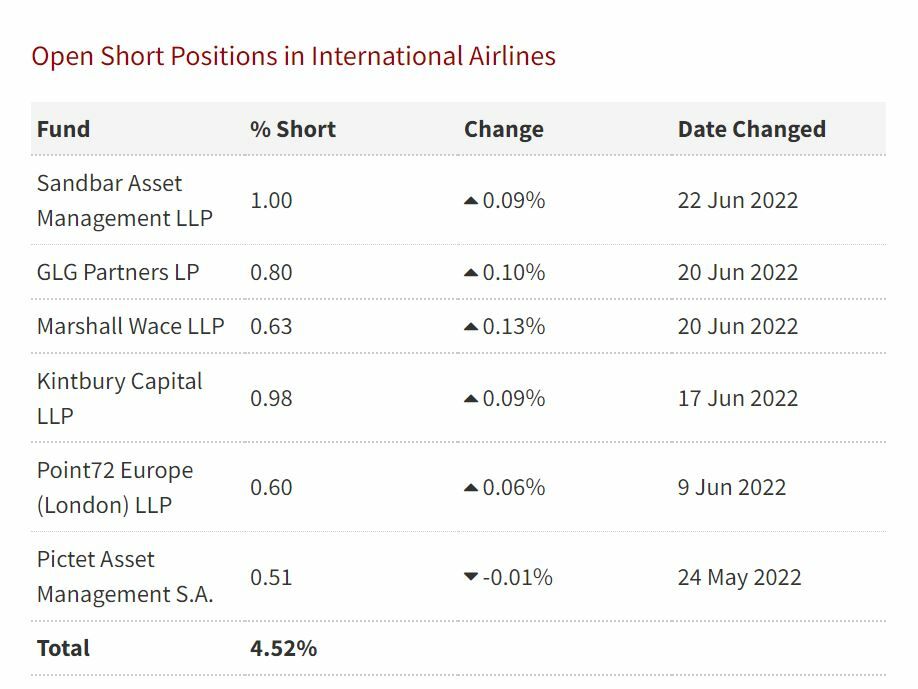918x689 pixels.
Task: Click the up arrow in Kintbury Capital's row
Action: (x=471, y=399)
